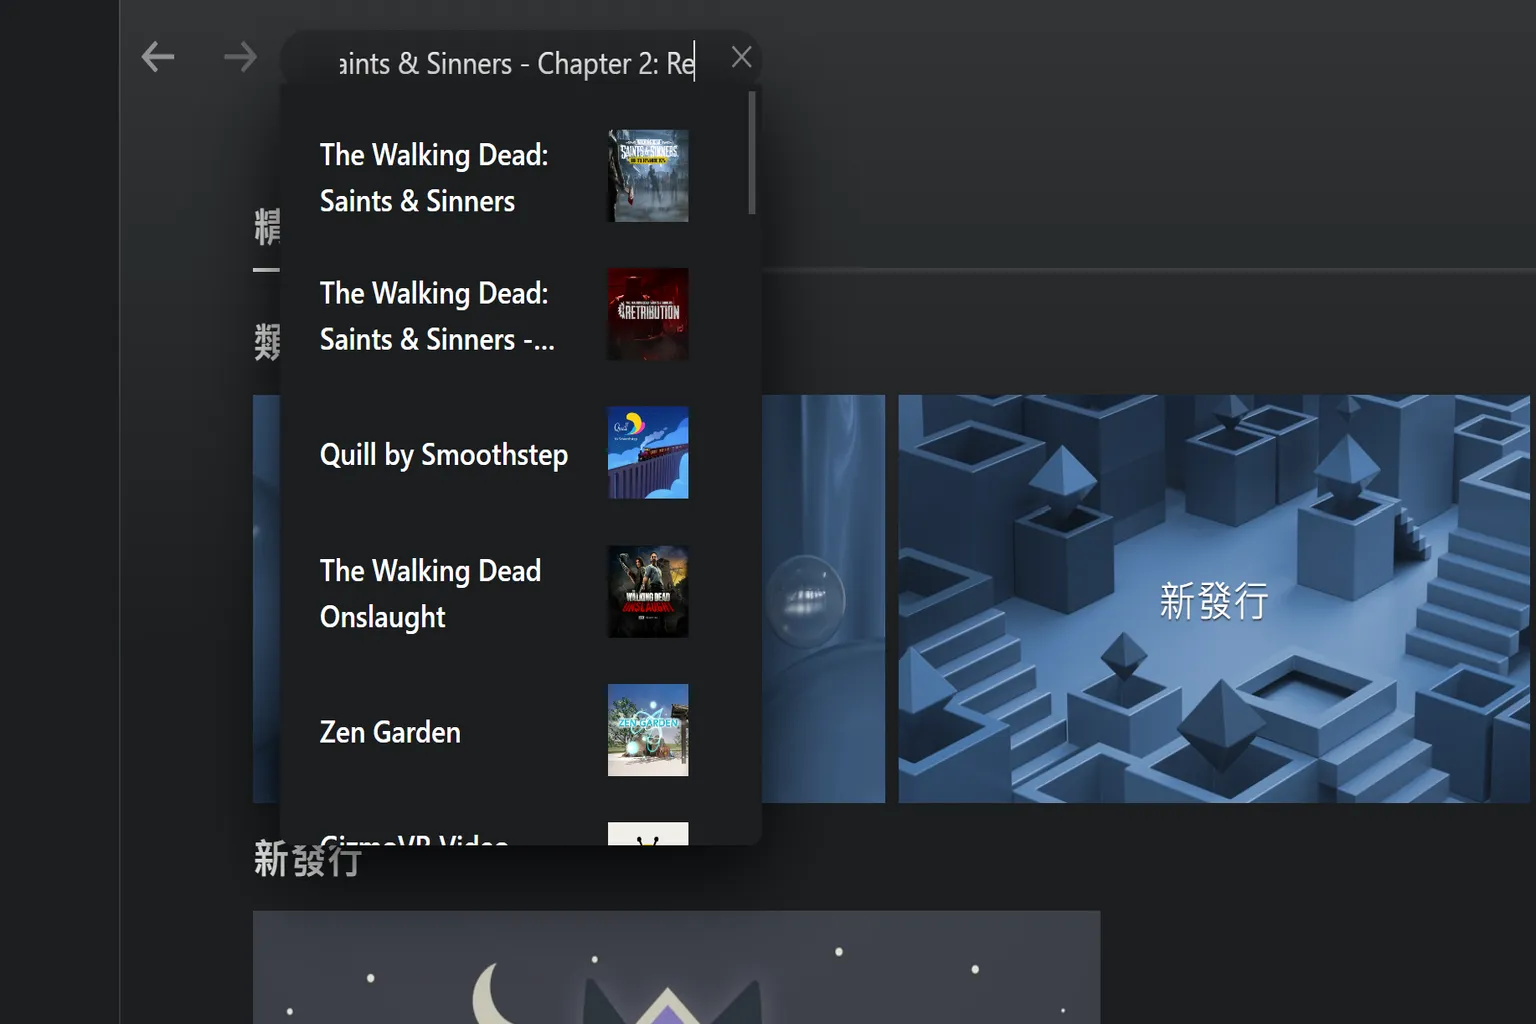Open the 新發行 category banner tile
Screen dimensions: 1536x1024
coord(1213,599)
